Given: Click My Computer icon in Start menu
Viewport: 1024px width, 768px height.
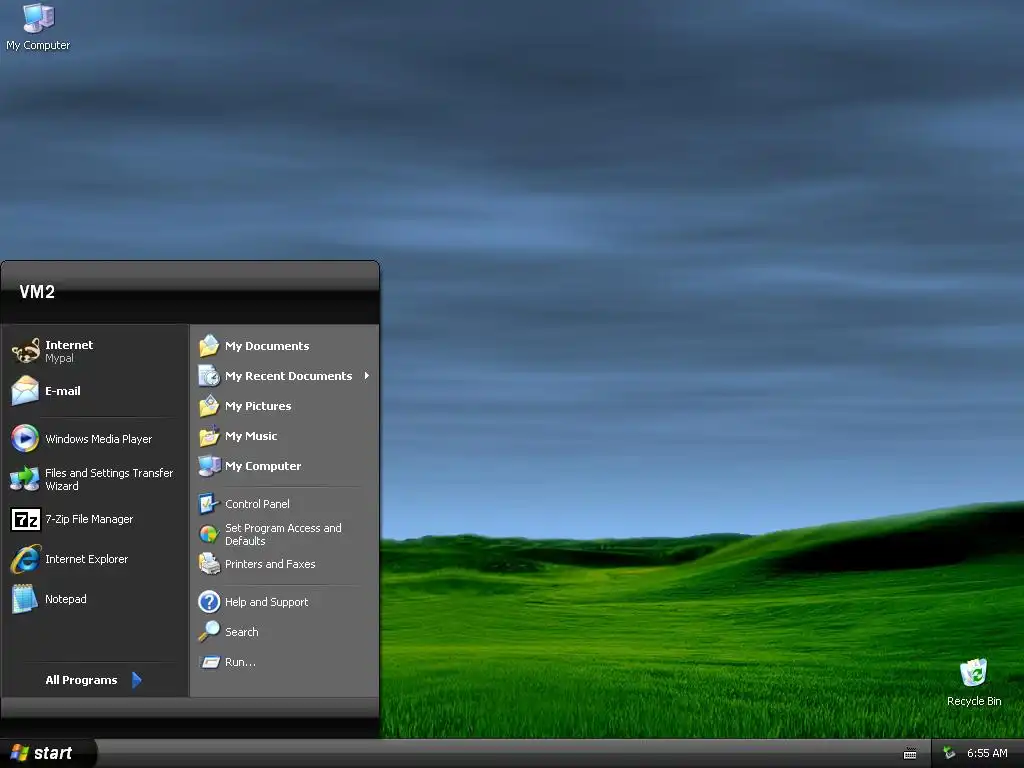Looking at the screenshot, I should tap(209, 466).
